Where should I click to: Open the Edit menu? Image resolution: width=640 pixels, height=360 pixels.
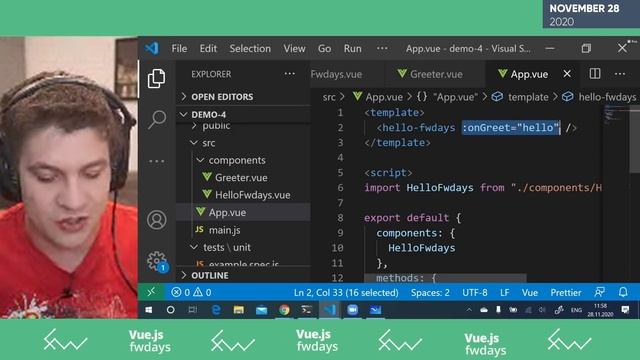pyautogui.click(x=208, y=49)
